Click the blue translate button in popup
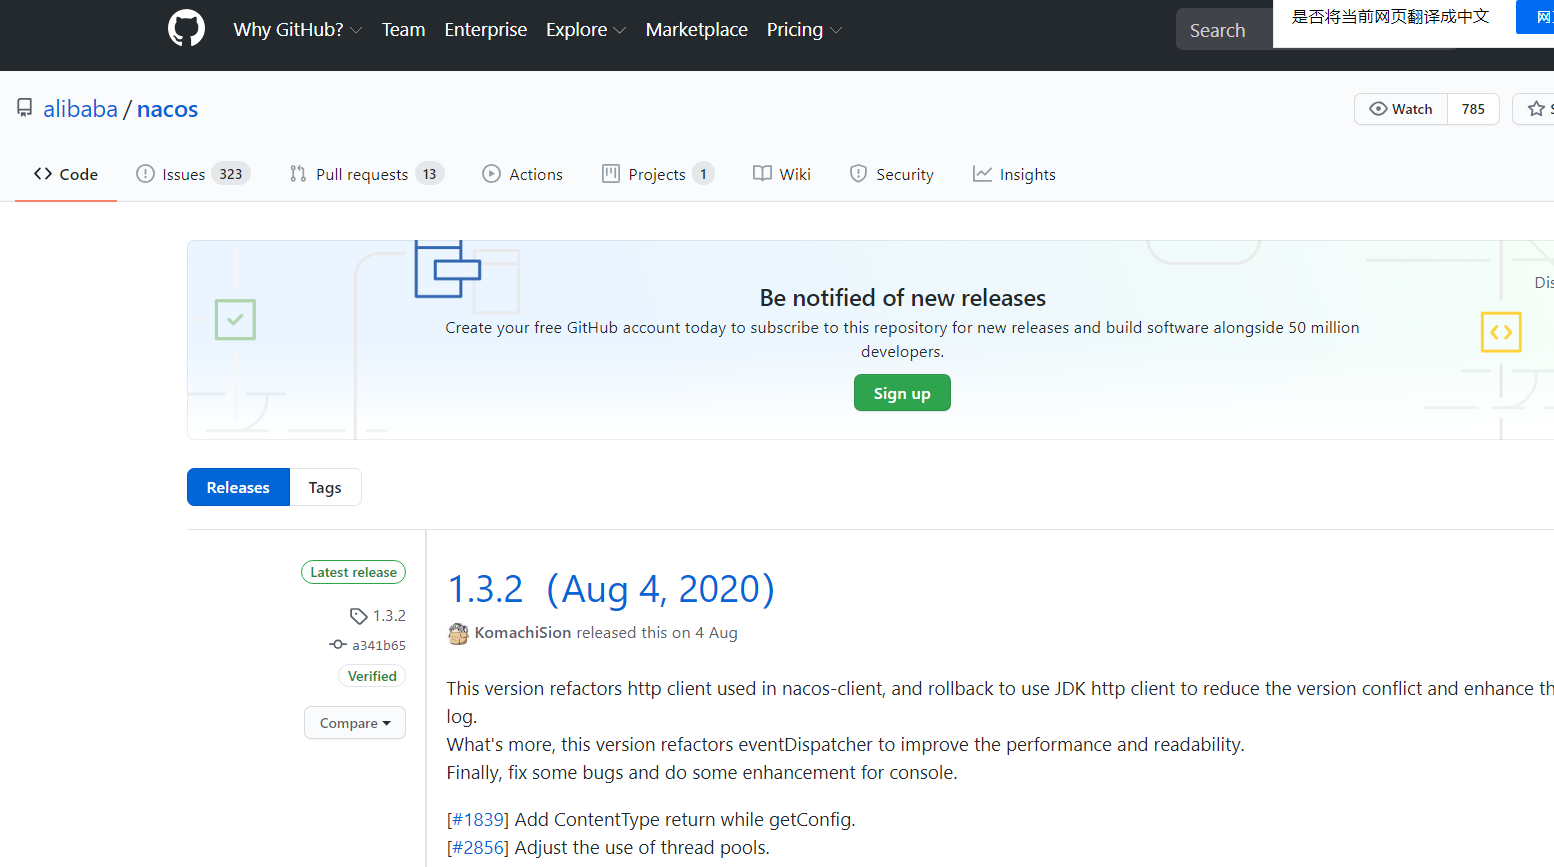Screen dimensions: 1554x867 pos(1536,17)
